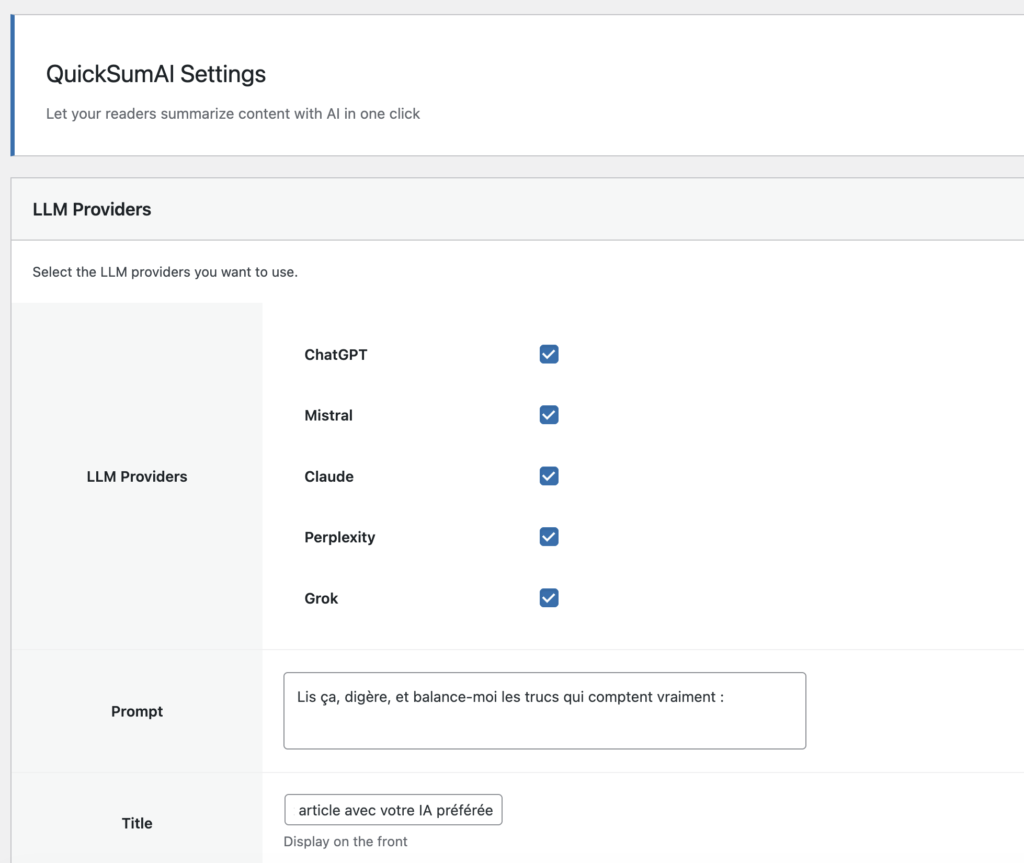Click the LLM Providers left column label

pos(136,476)
